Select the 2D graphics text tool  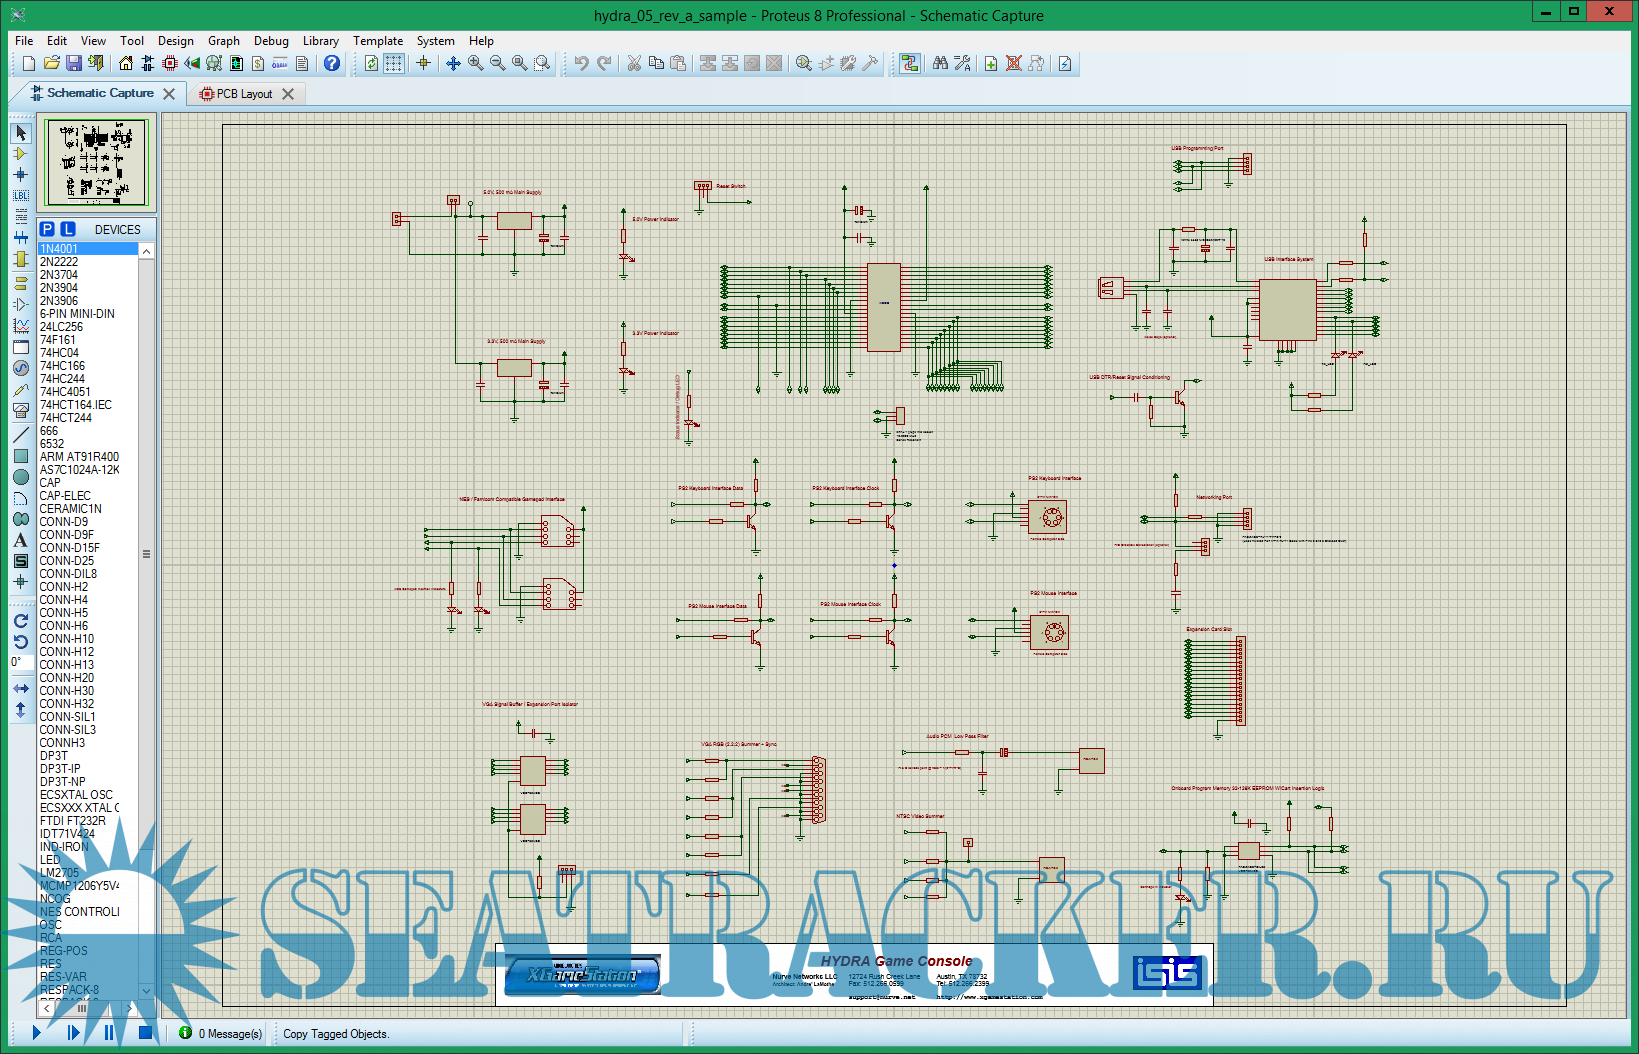pos(20,540)
